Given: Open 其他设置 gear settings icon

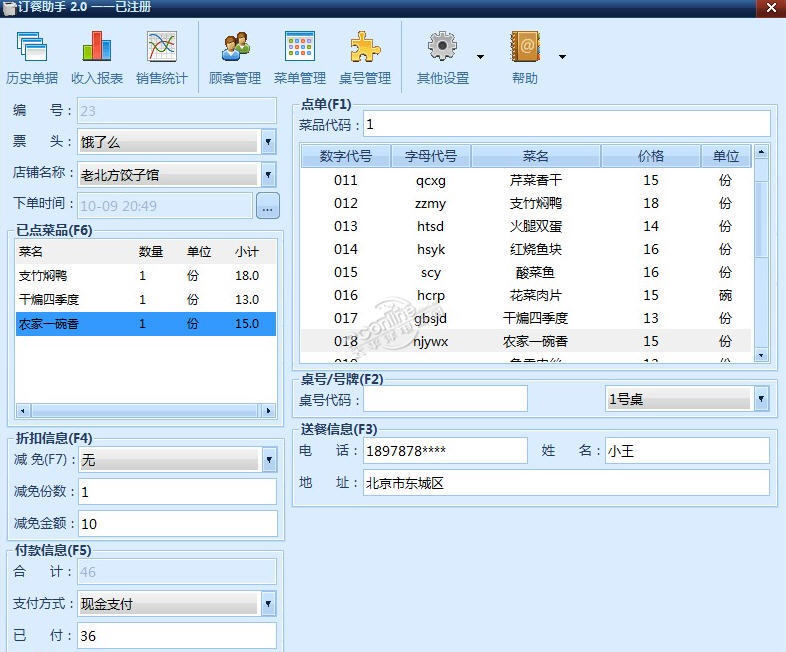Looking at the screenshot, I should point(442,47).
